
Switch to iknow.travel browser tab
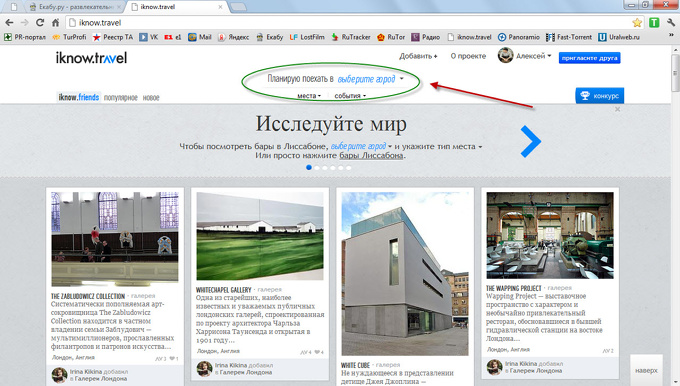tap(176, 7)
